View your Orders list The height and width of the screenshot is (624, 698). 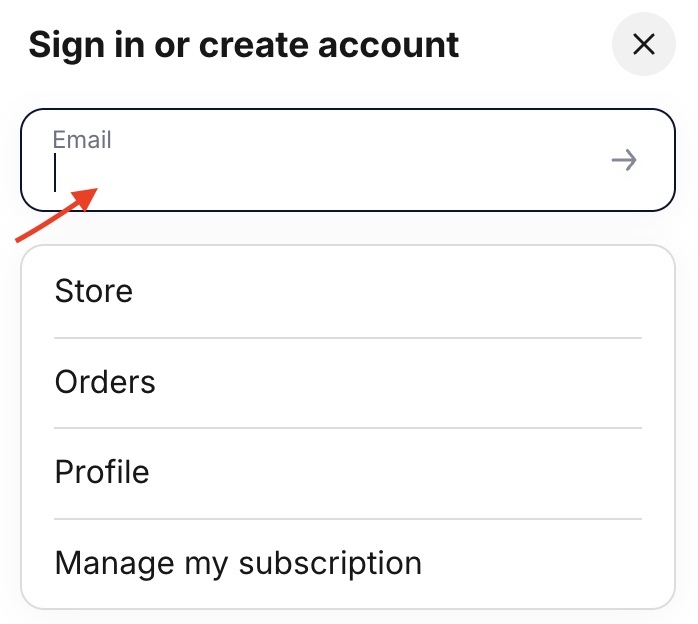pos(348,382)
